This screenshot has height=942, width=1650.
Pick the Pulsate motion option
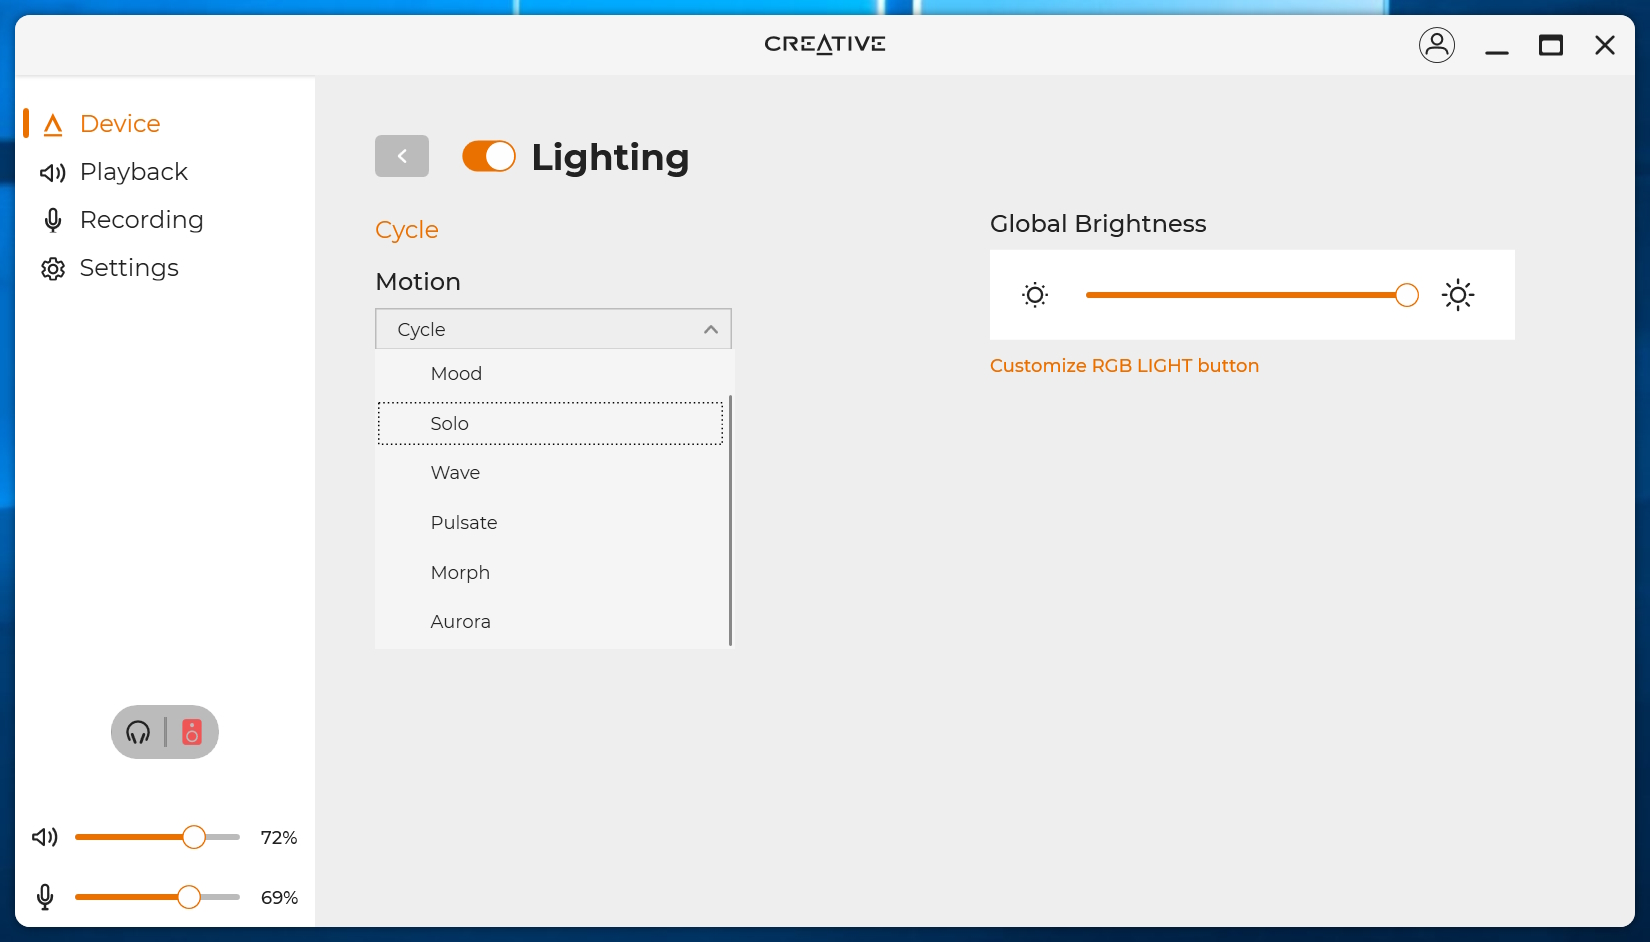point(463,522)
